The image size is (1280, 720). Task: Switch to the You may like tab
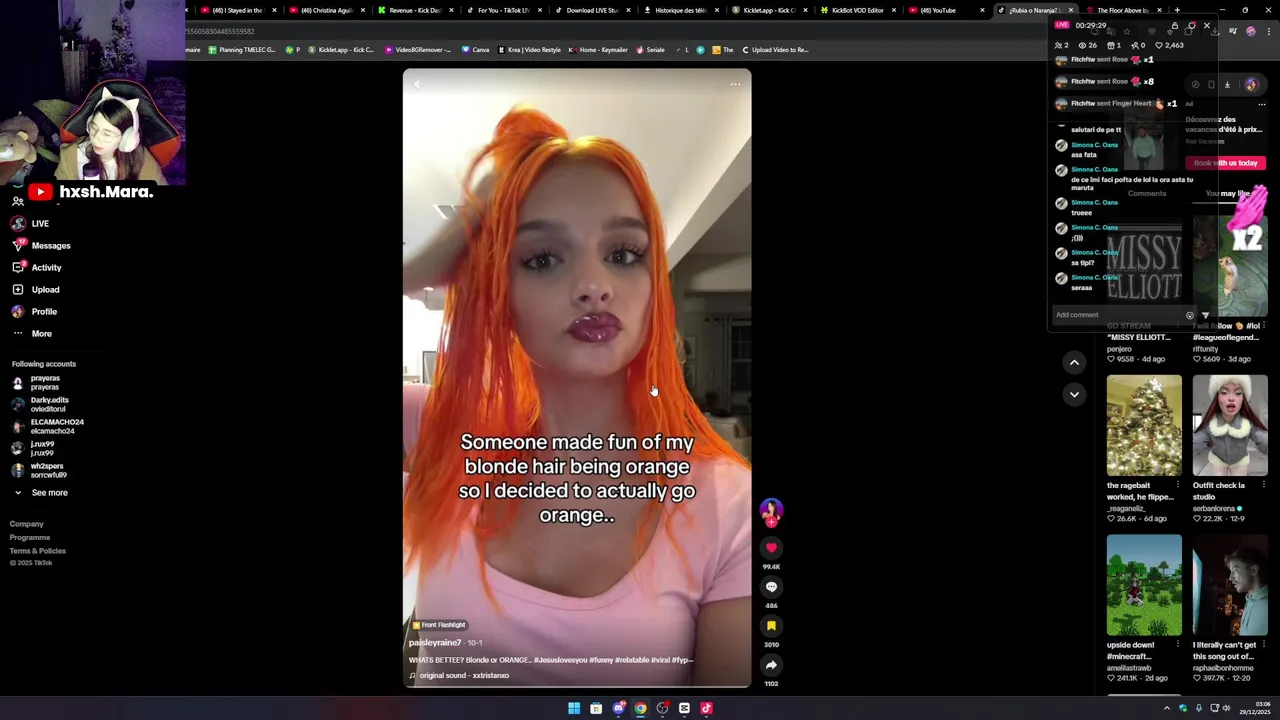tap(1227, 193)
